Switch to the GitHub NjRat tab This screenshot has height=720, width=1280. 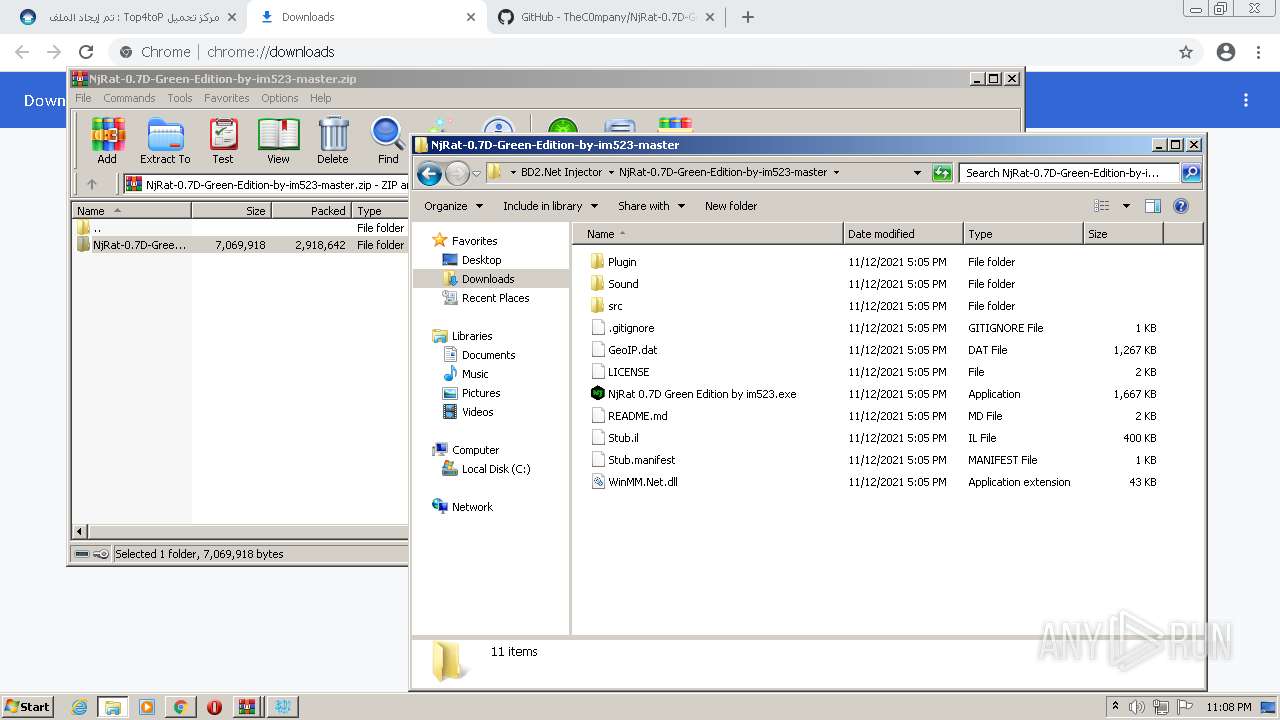pos(605,17)
